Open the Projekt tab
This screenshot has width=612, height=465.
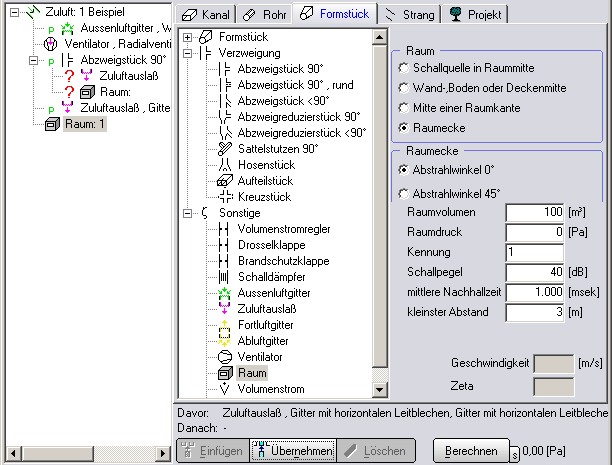[x=474, y=14]
